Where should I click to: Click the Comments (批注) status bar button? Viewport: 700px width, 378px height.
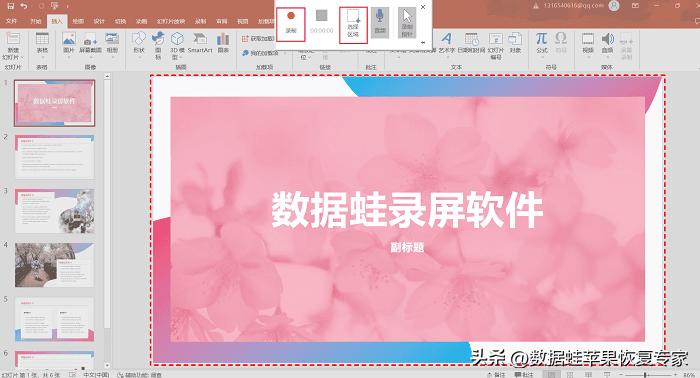coord(524,374)
